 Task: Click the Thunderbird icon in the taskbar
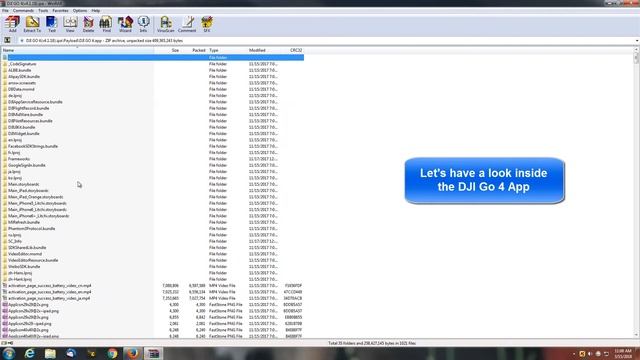click(71, 353)
